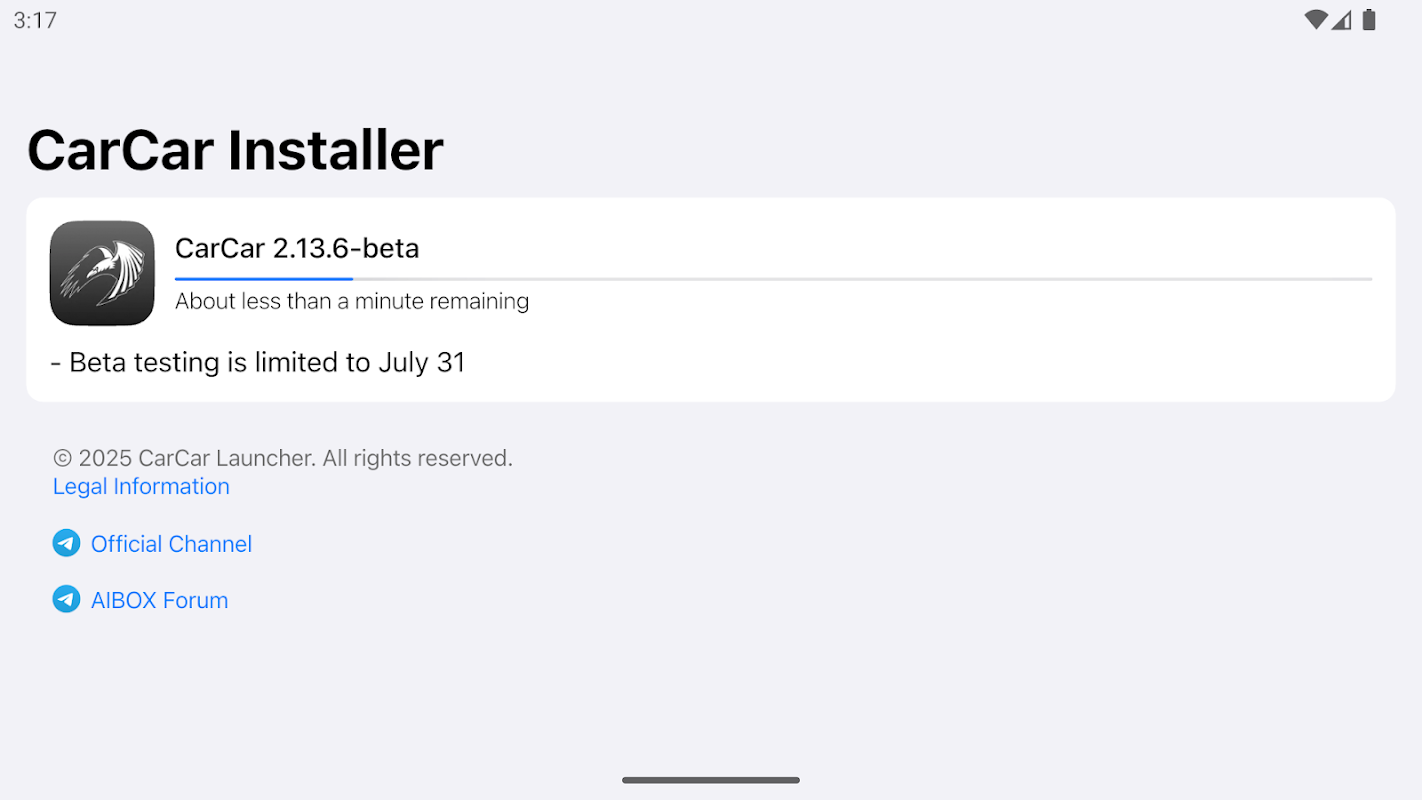Tap the bottom navigation gesture handle
This screenshot has height=800, width=1422.
coord(710,780)
